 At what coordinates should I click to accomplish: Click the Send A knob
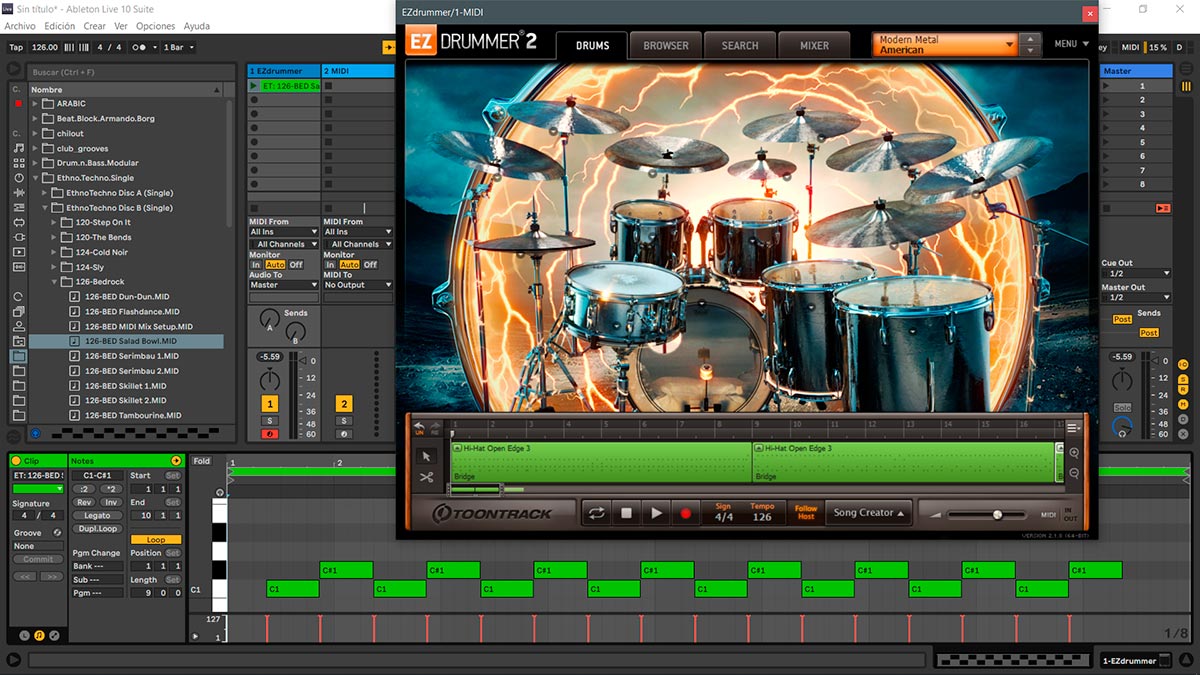point(270,321)
